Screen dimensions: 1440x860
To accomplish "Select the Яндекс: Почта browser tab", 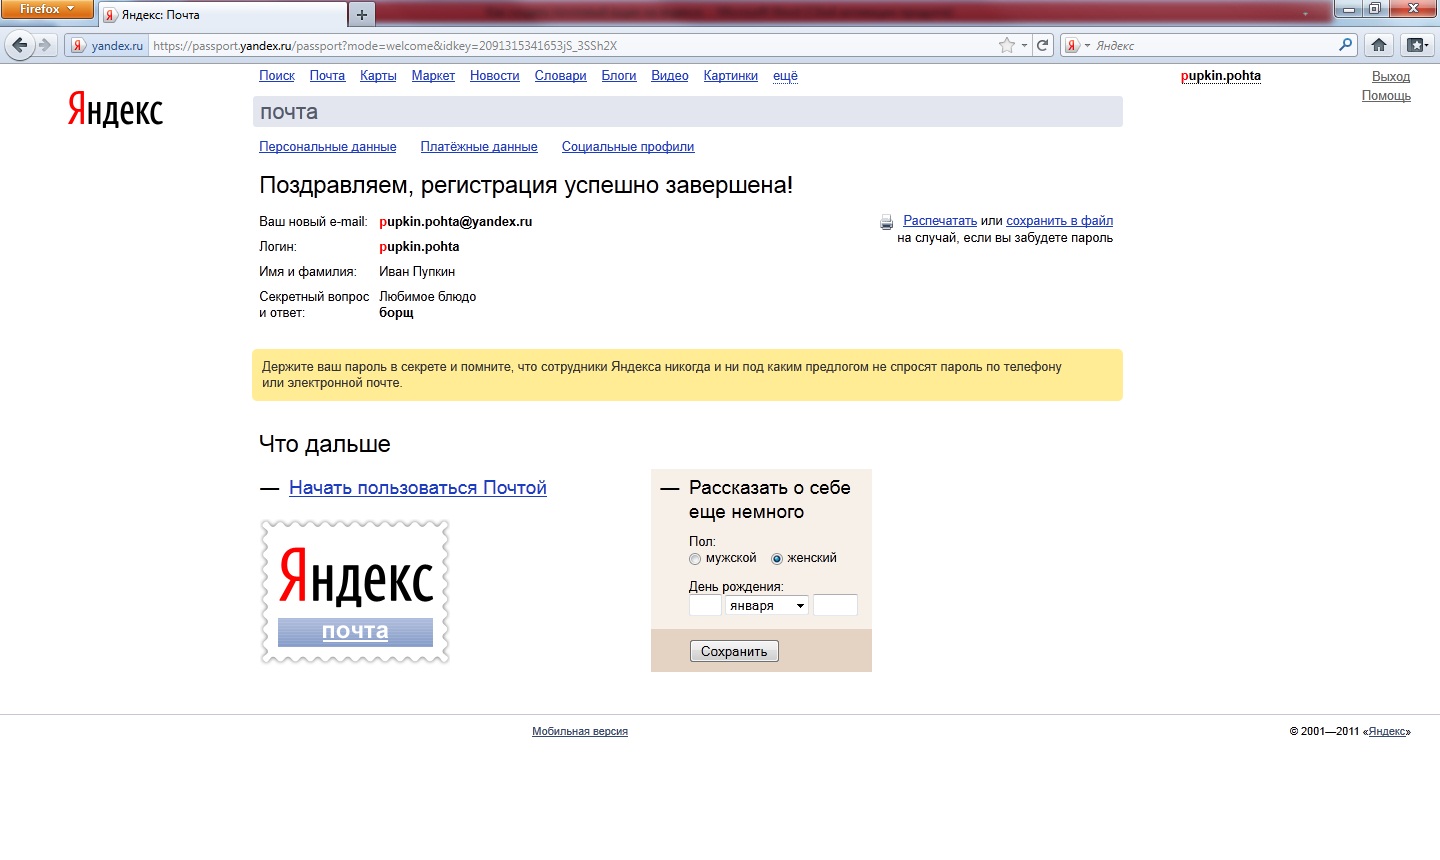I will [222, 15].
